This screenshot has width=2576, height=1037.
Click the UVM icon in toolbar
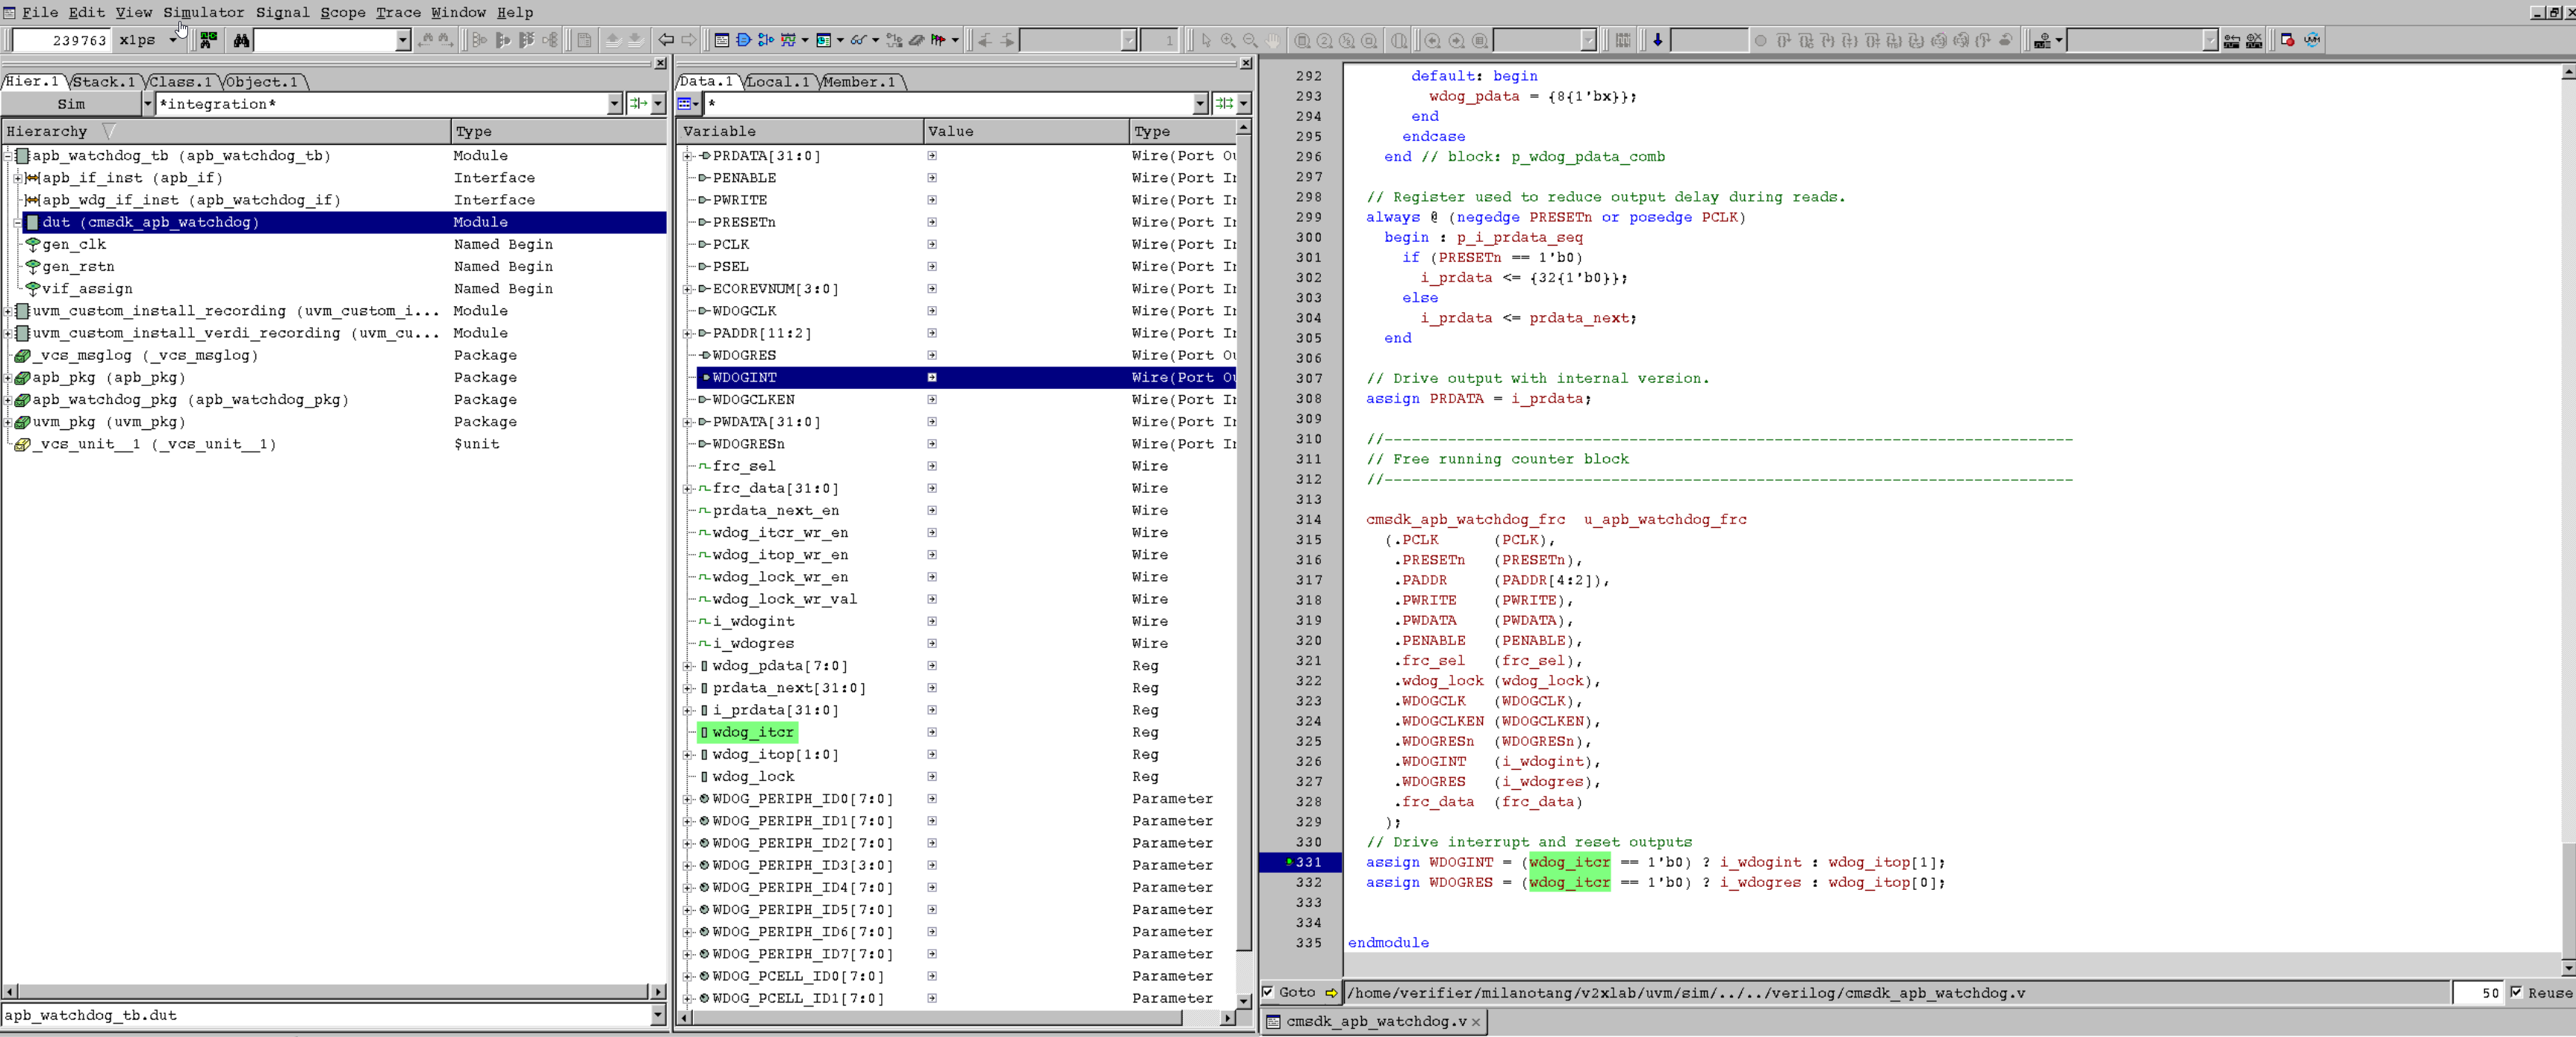point(2312,40)
